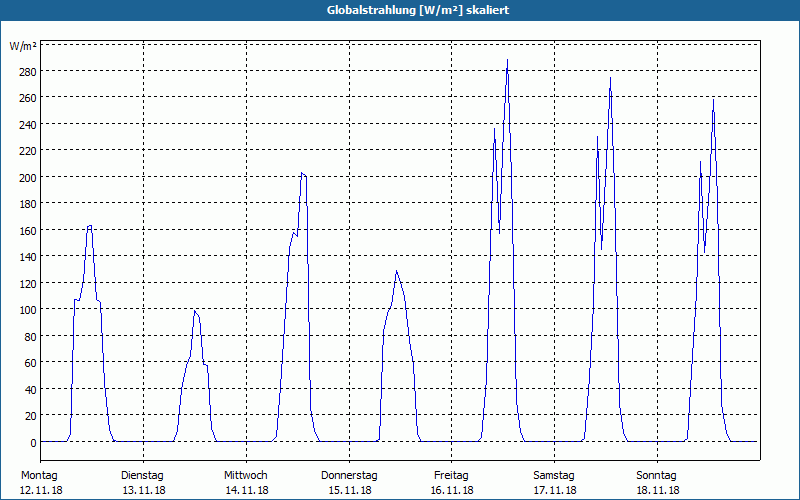The width and height of the screenshot is (800, 500).
Task: Click the 200 y-axis value
Action: (28, 178)
